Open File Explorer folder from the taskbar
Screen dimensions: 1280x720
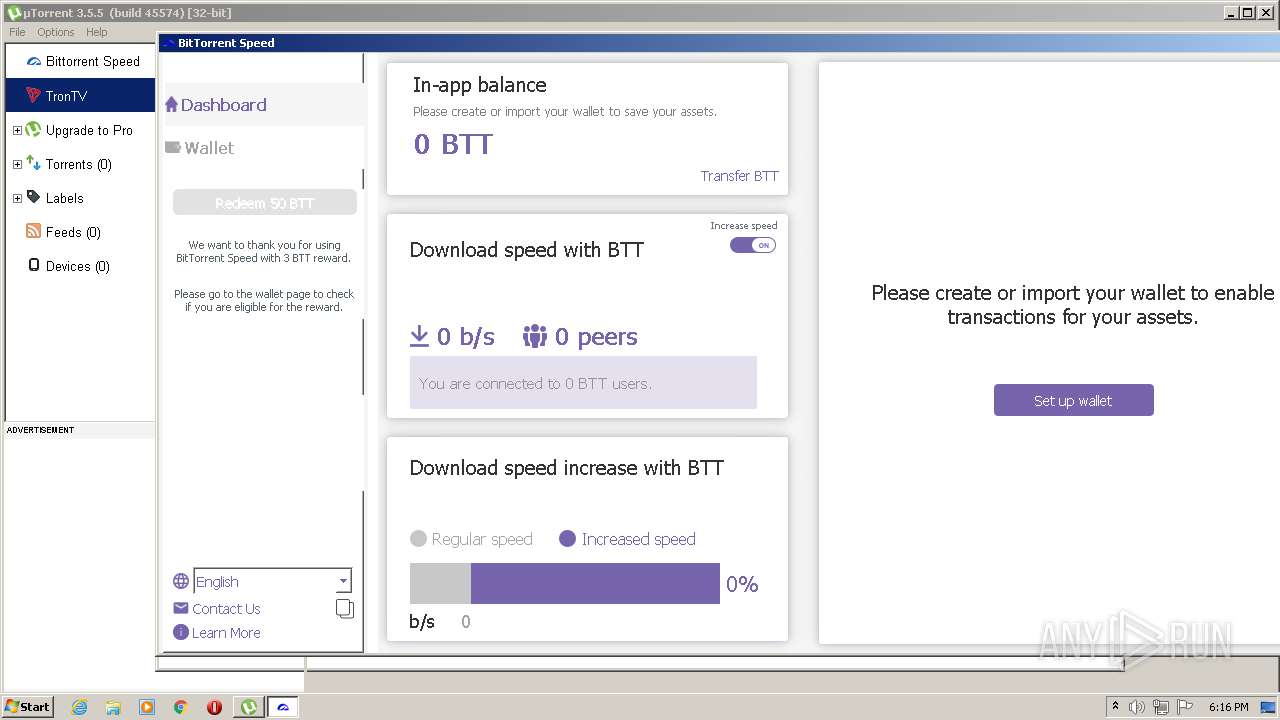click(x=113, y=707)
